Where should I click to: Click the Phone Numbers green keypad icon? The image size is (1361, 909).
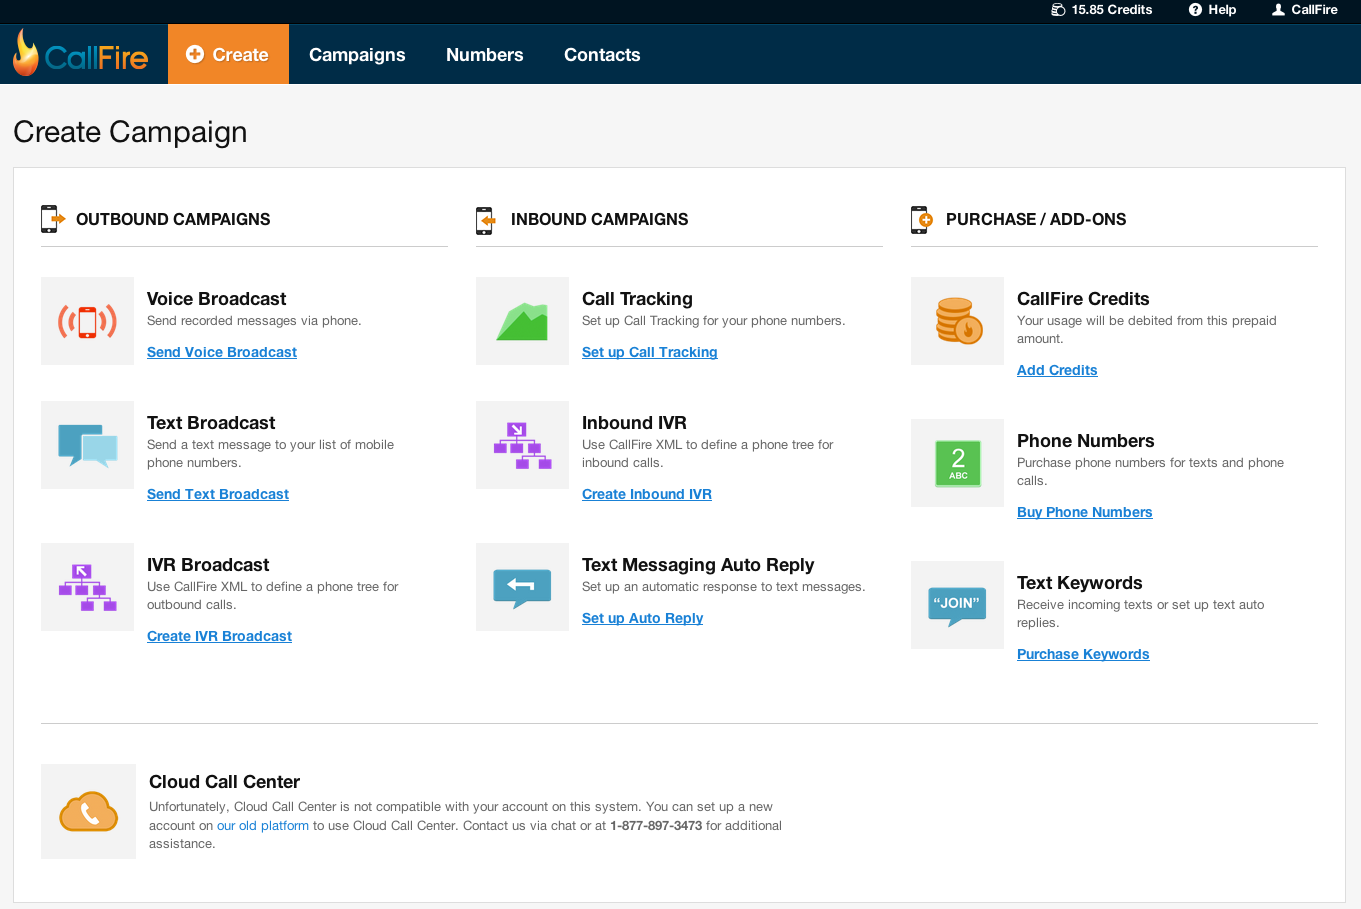click(x=957, y=463)
